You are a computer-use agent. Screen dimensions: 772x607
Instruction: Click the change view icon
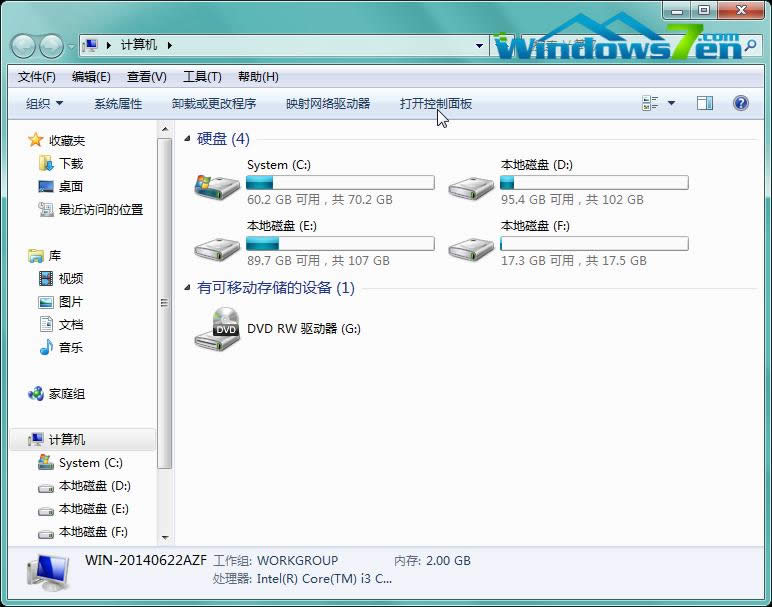650,103
